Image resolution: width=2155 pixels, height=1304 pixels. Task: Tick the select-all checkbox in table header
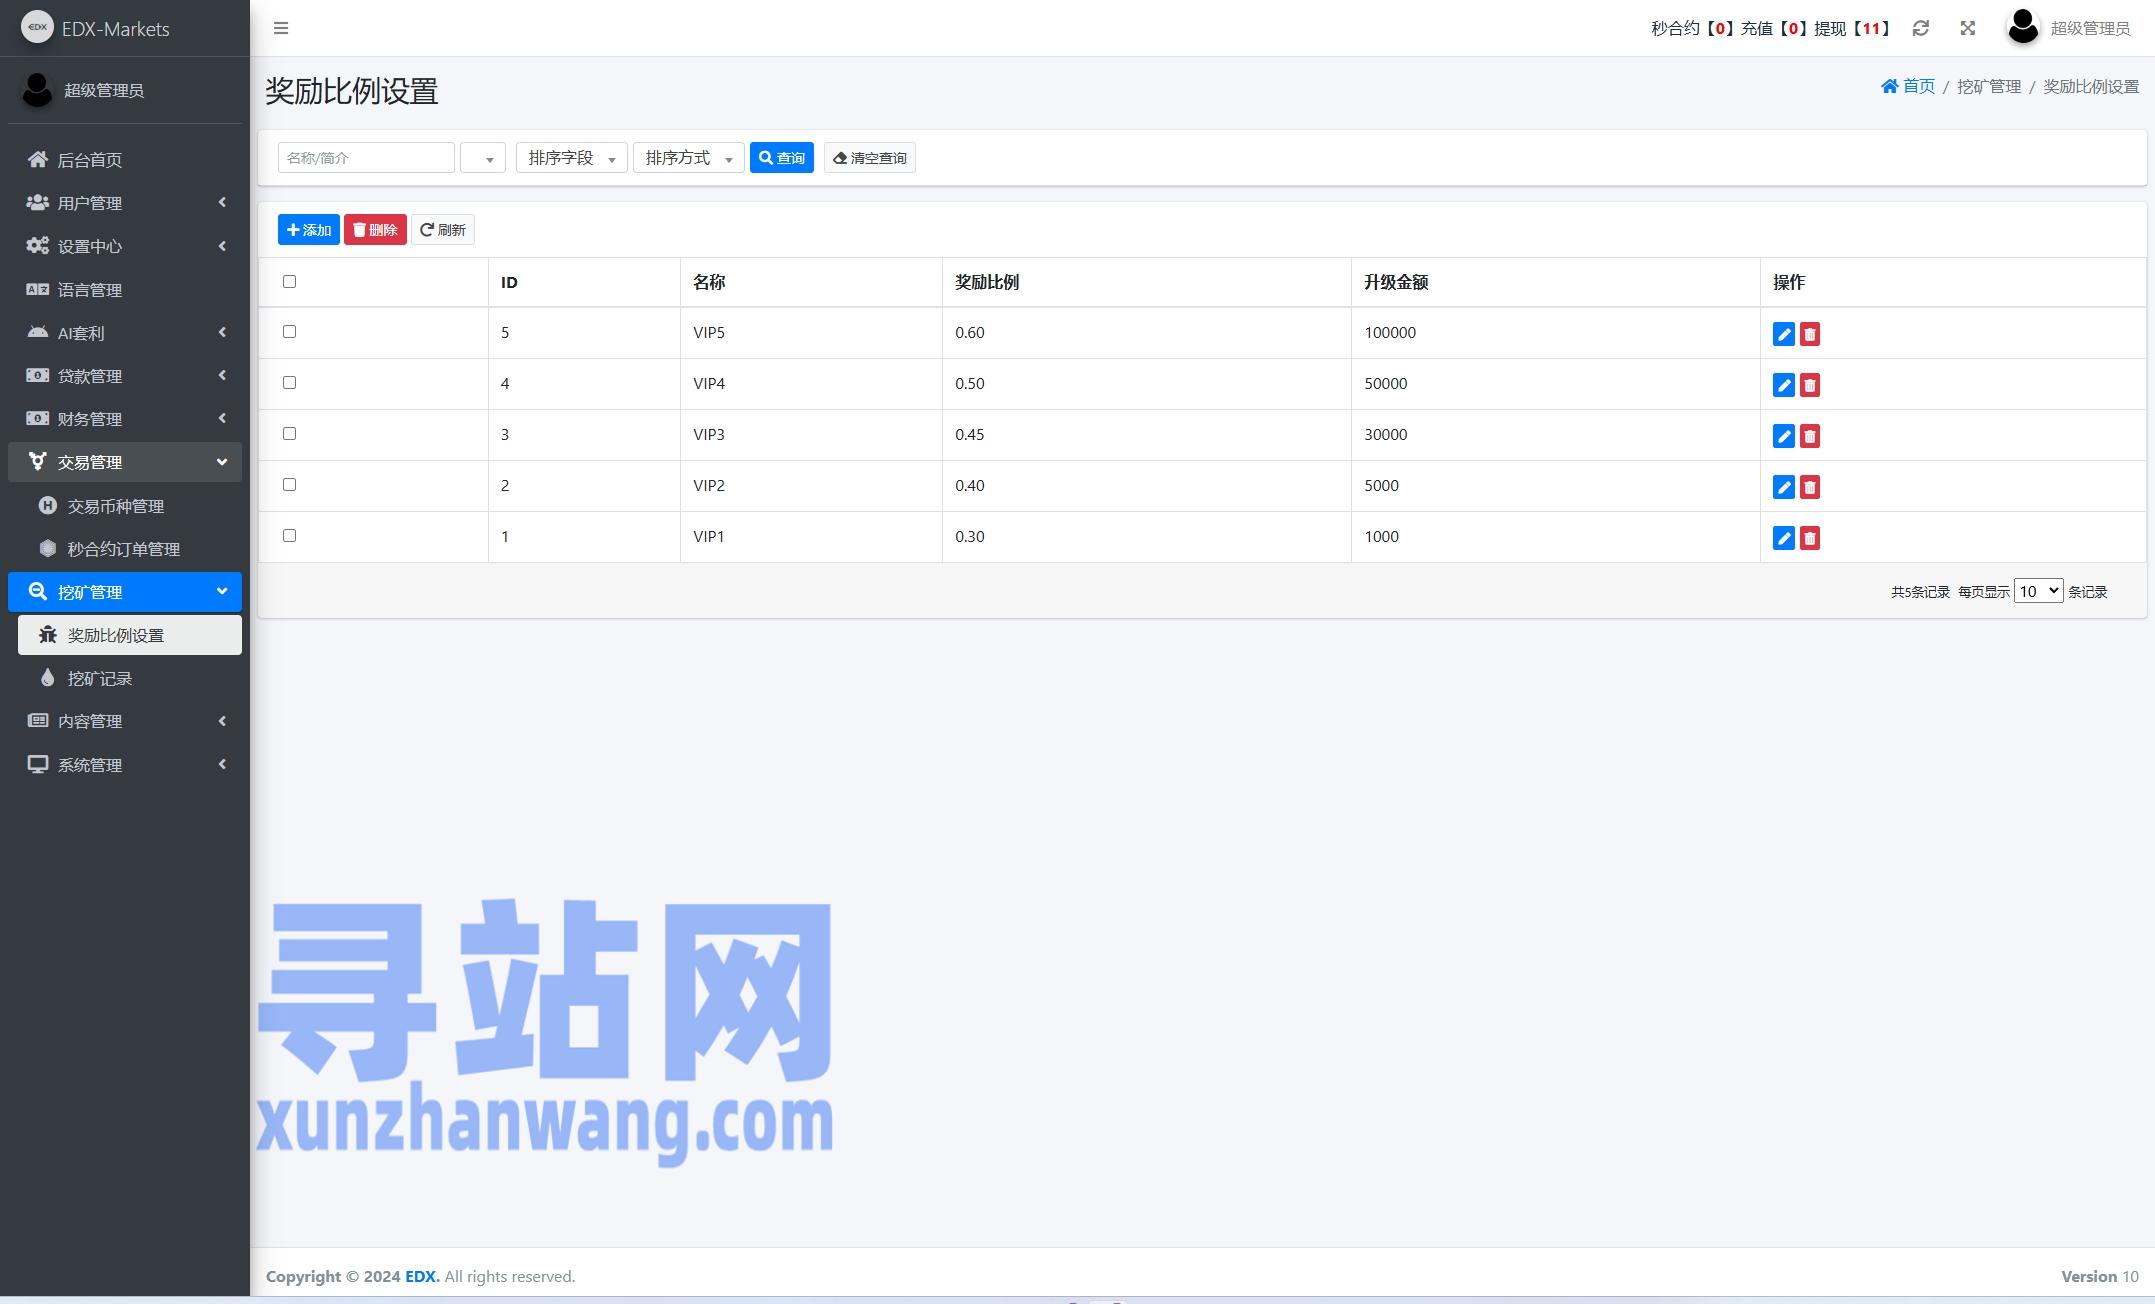click(x=289, y=281)
